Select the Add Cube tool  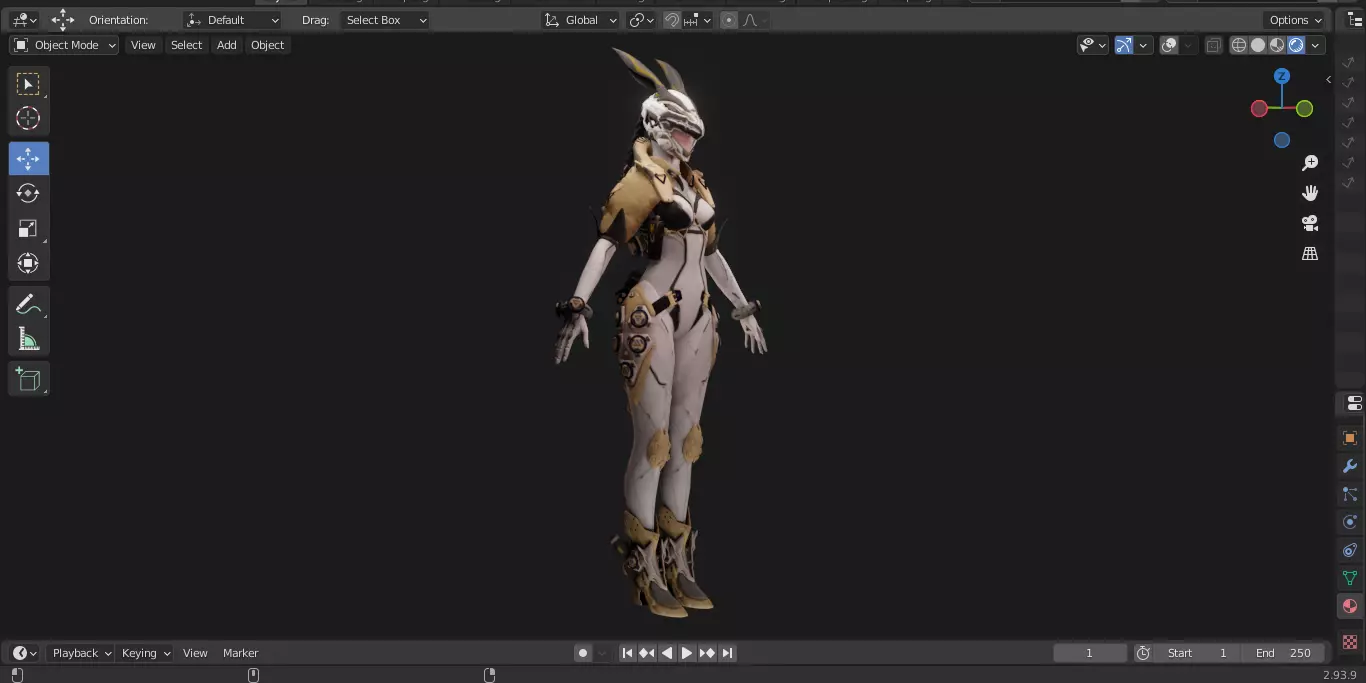[28, 379]
